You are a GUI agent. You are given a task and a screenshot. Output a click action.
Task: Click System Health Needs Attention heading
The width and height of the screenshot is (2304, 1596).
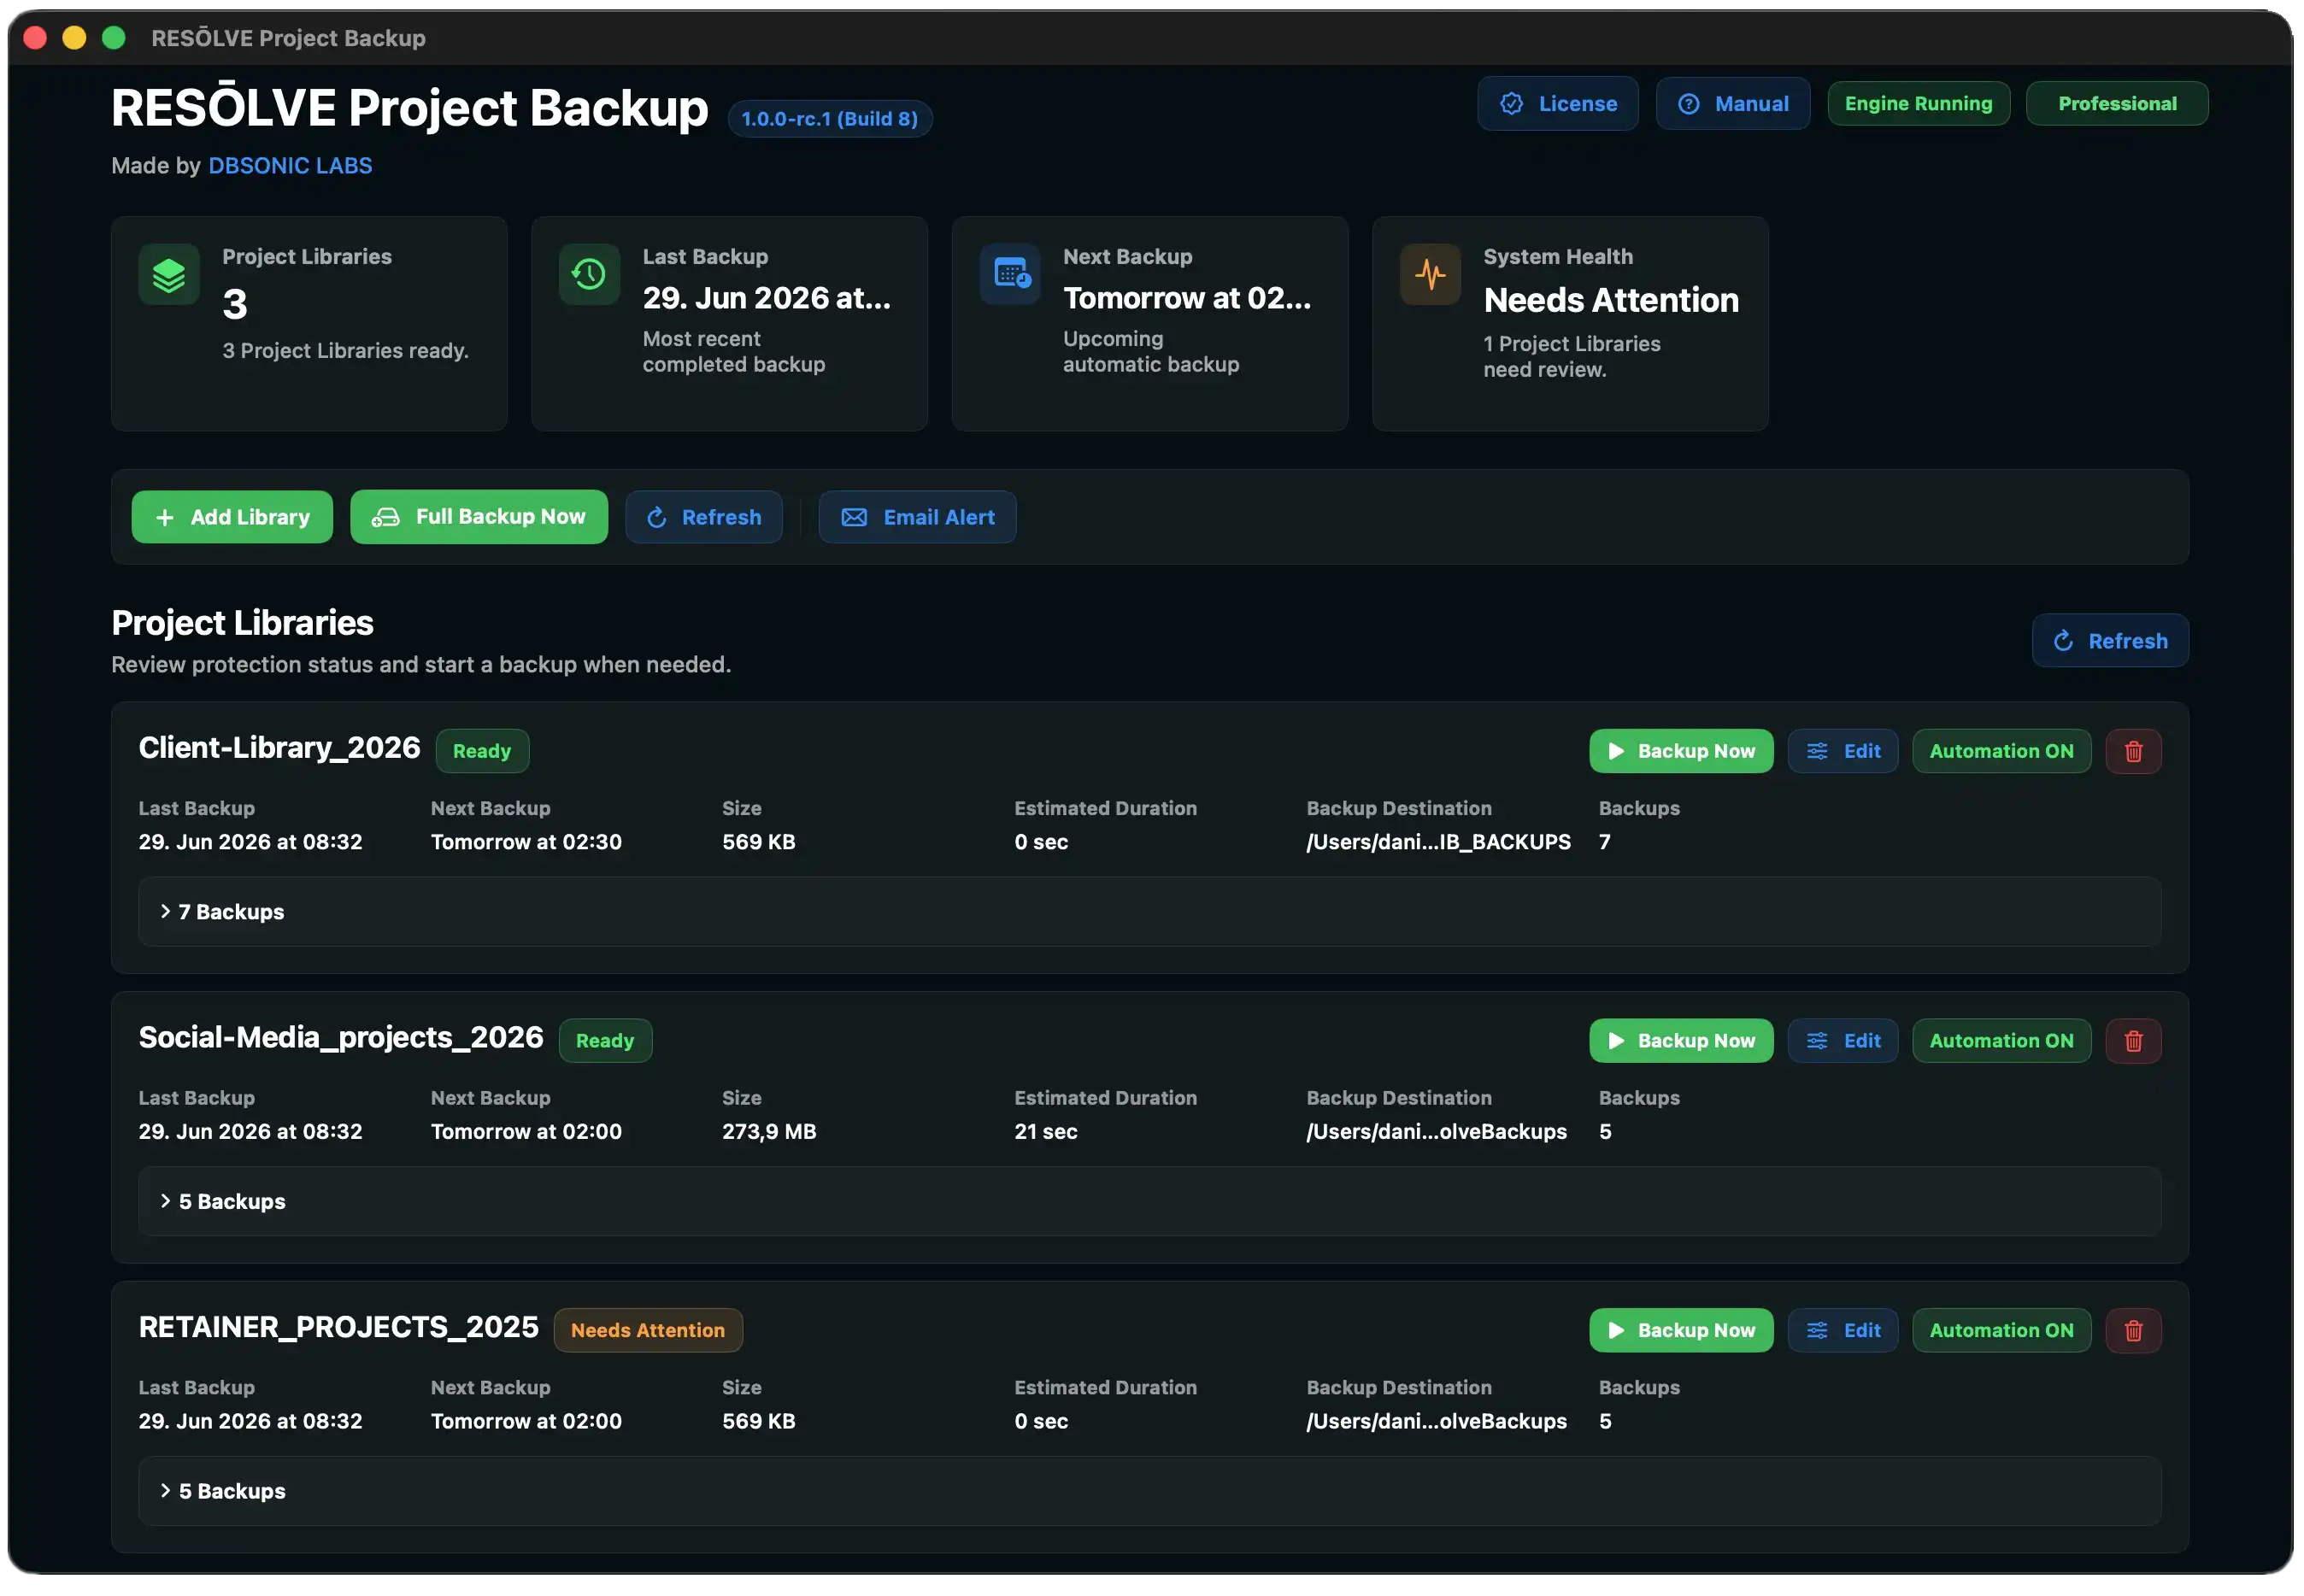point(1610,300)
